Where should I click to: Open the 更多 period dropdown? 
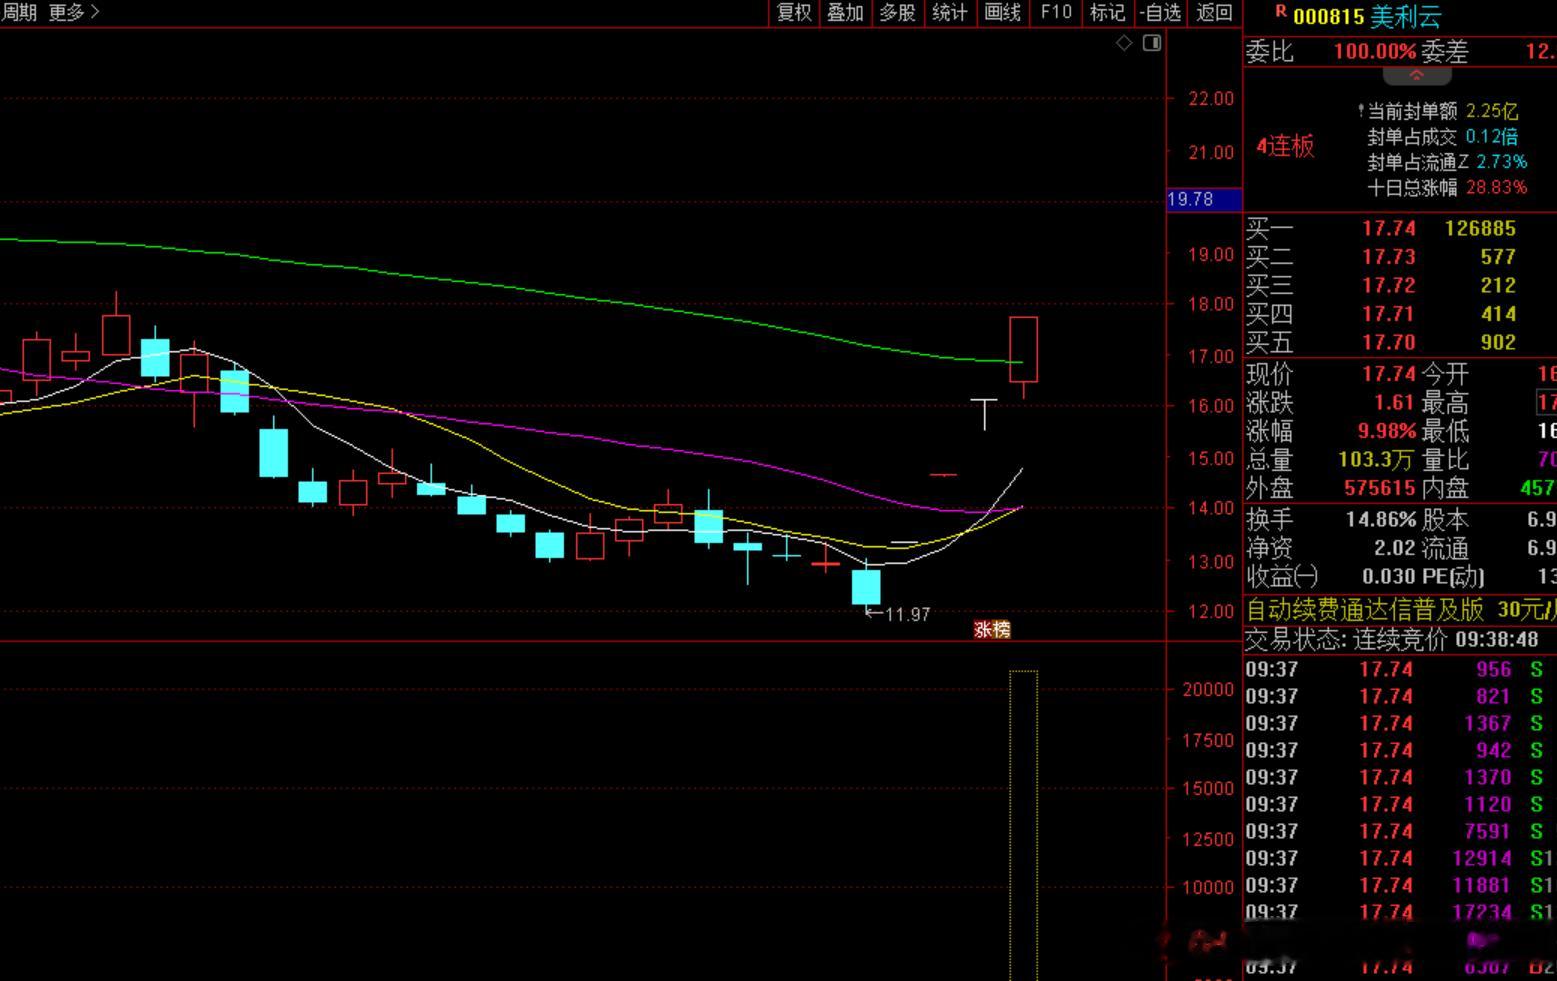[74, 12]
